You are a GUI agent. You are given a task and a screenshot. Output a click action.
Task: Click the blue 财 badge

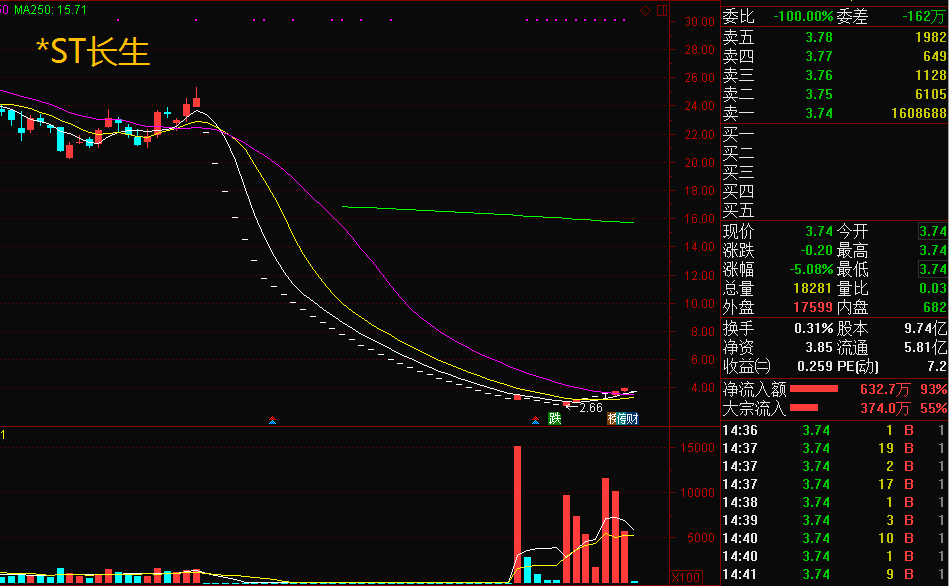(633, 418)
